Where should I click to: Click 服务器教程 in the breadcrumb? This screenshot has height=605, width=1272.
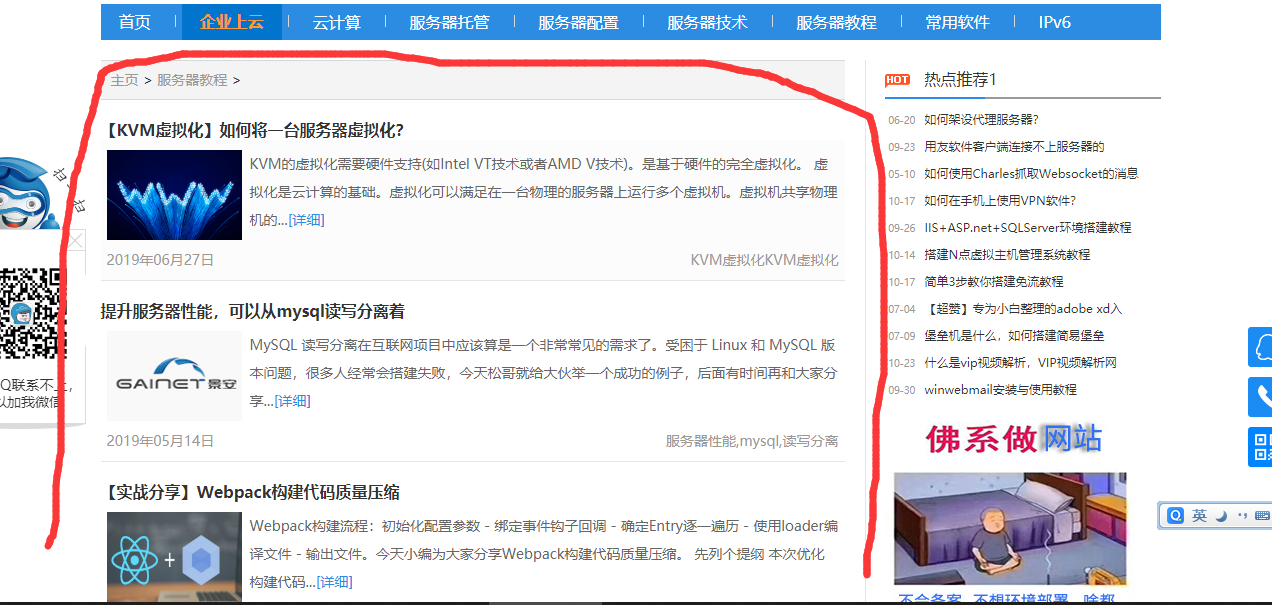tap(192, 80)
